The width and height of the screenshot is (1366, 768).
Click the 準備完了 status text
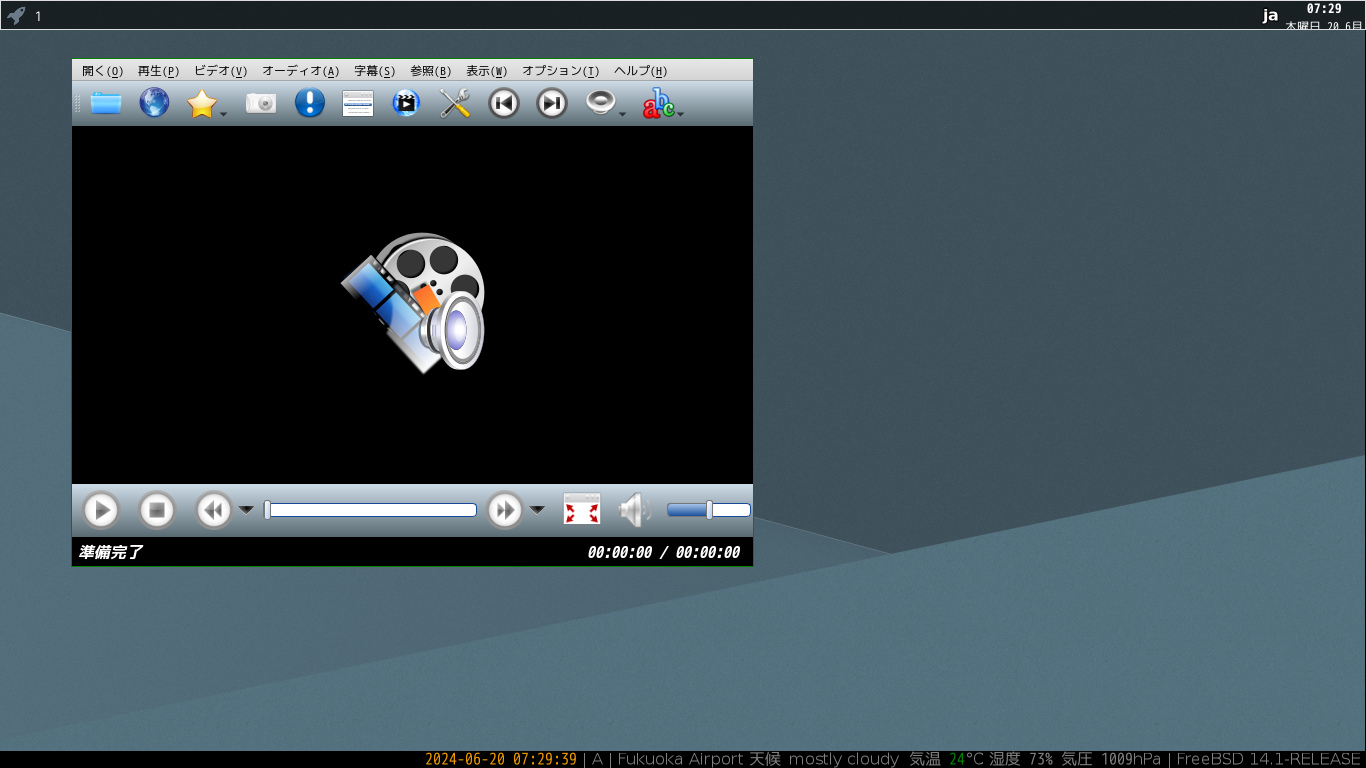click(x=111, y=552)
